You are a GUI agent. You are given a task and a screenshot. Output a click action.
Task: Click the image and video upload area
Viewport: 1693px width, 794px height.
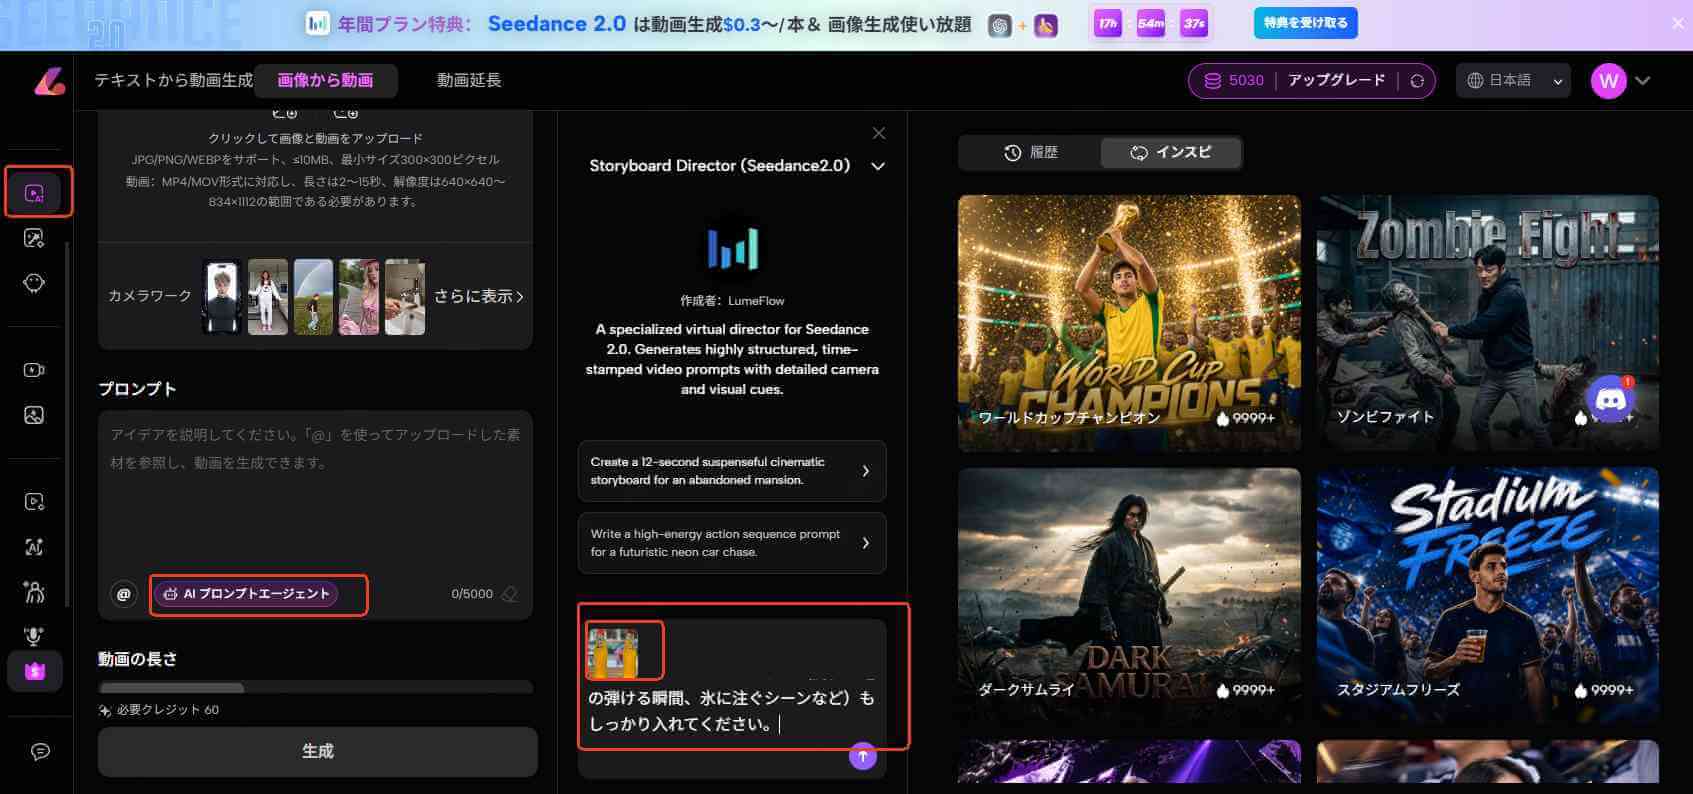pyautogui.click(x=315, y=170)
